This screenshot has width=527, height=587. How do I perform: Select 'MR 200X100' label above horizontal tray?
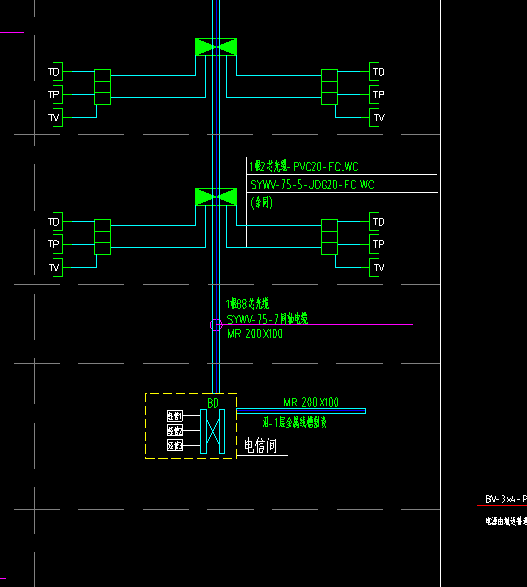pos(311,402)
